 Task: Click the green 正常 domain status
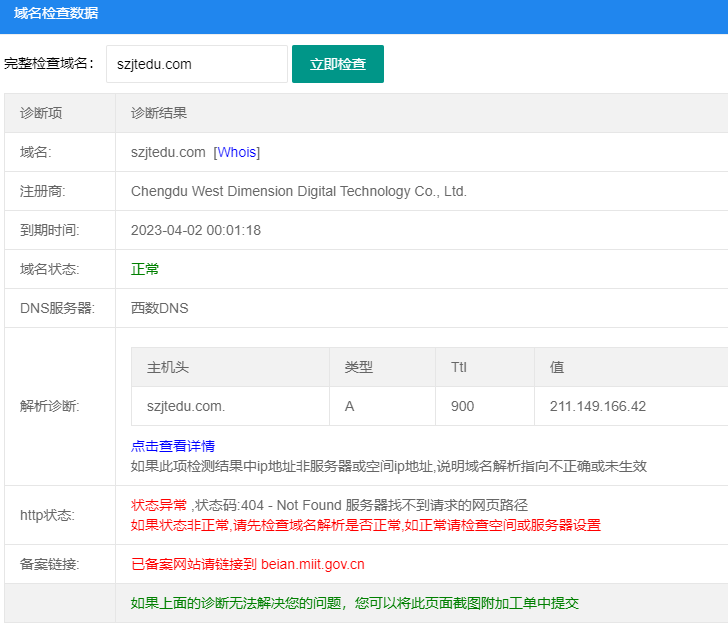click(145, 269)
